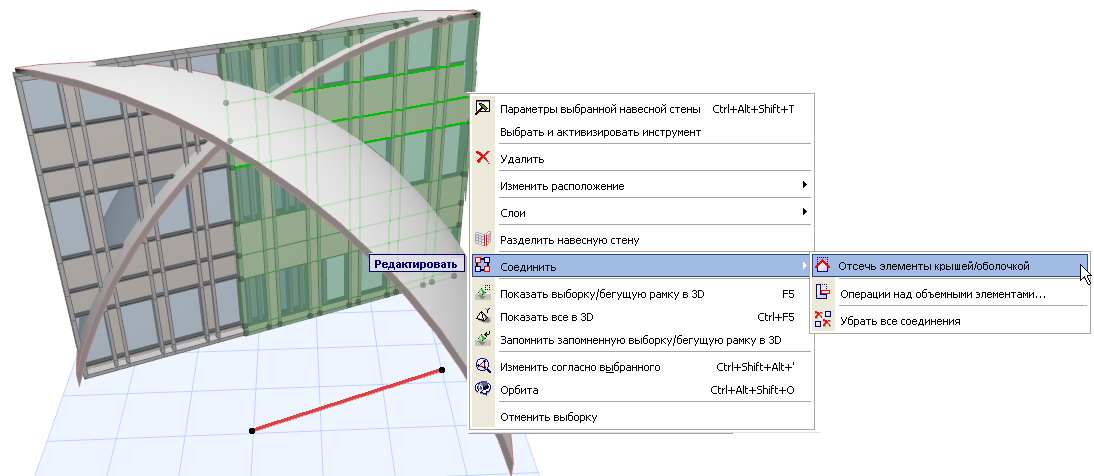Click the show all in 3D icon
The image size is (1094, 476).
[482, 317]
